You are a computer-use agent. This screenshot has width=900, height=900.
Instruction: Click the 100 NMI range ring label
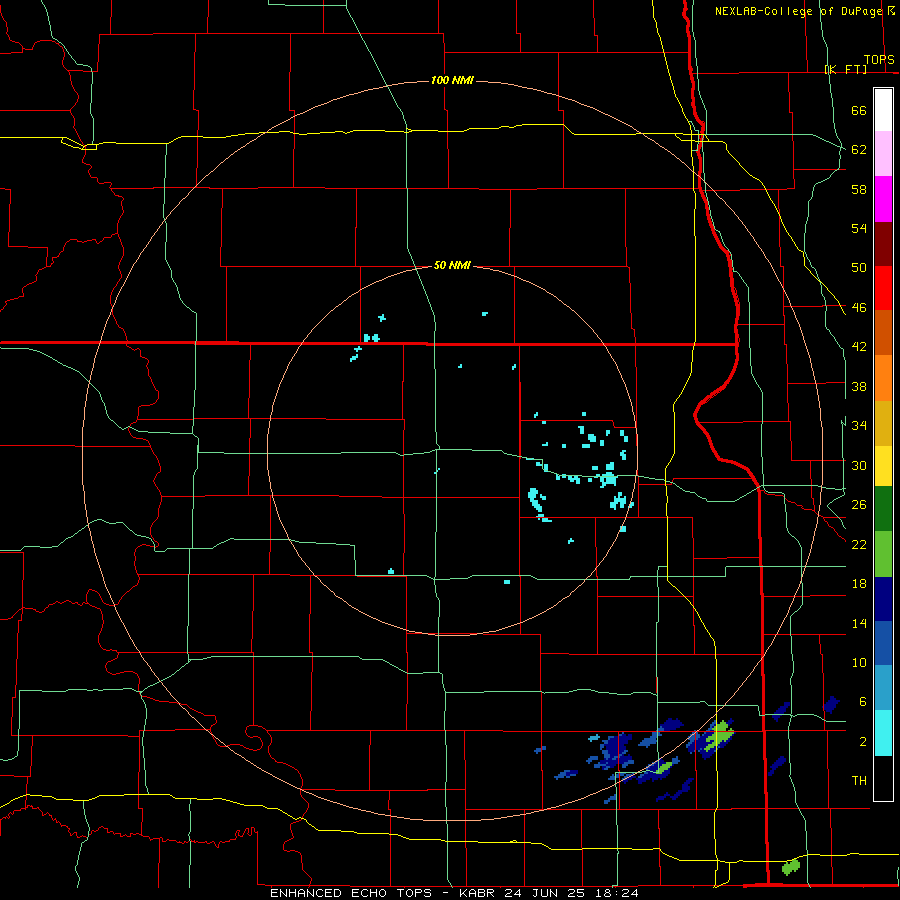point(452,80)
